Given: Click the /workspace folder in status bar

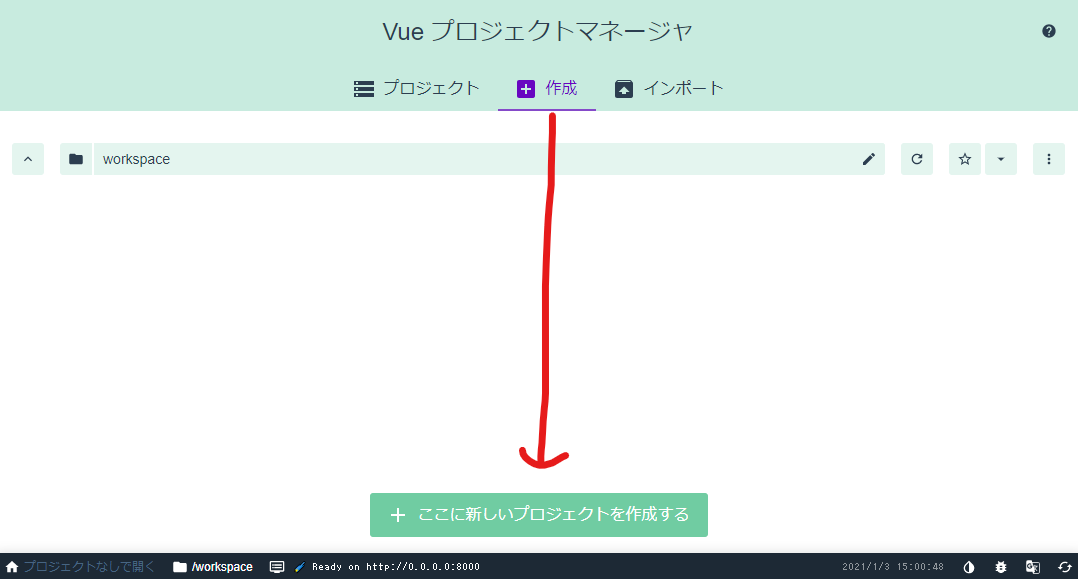Looking at the screenshot, I should (213, 567).
